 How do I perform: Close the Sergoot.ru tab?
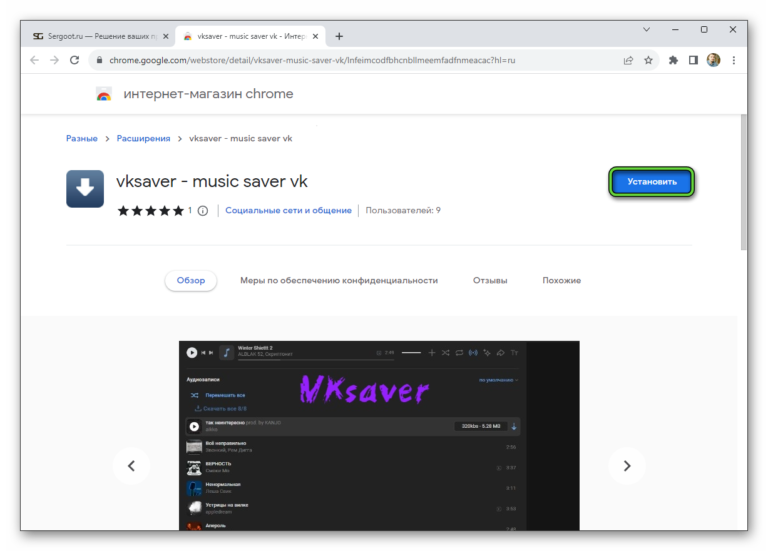click(x=166, y=36)
